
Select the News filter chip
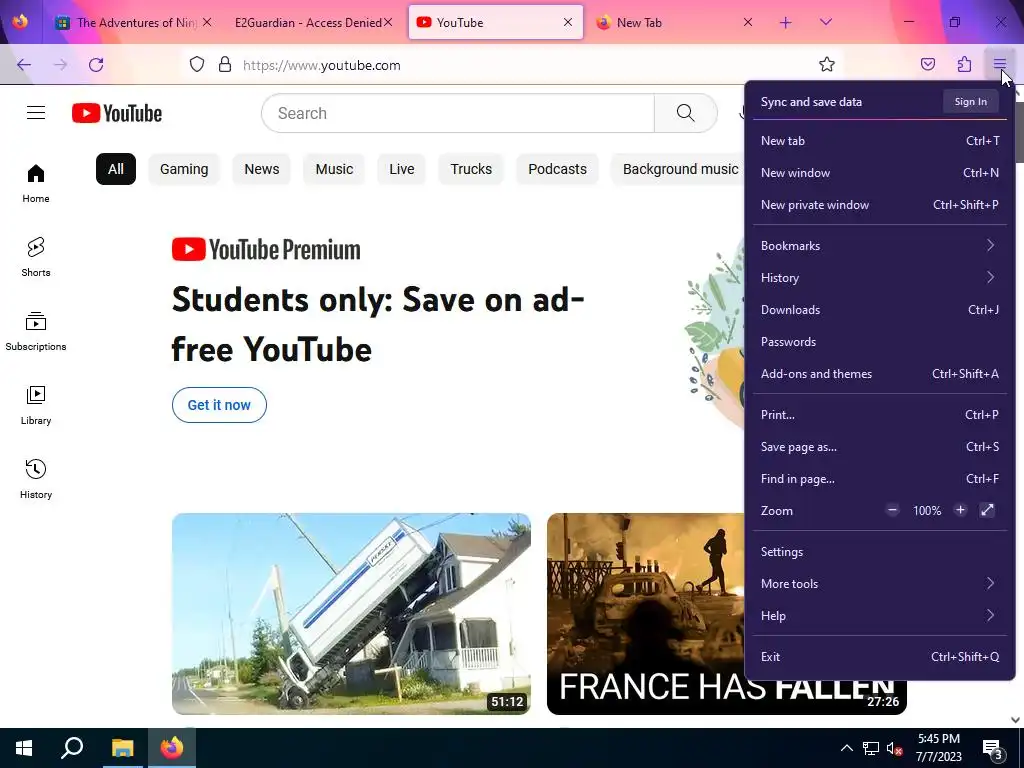pyautogui.click(x=262, y=169)
